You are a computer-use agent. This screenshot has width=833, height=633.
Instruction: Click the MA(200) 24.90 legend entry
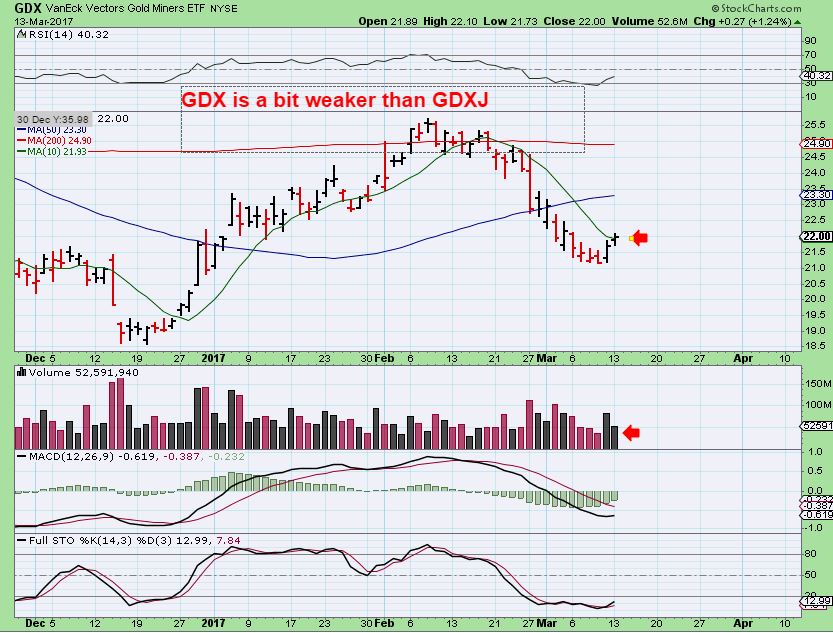[x=55, y=141]
